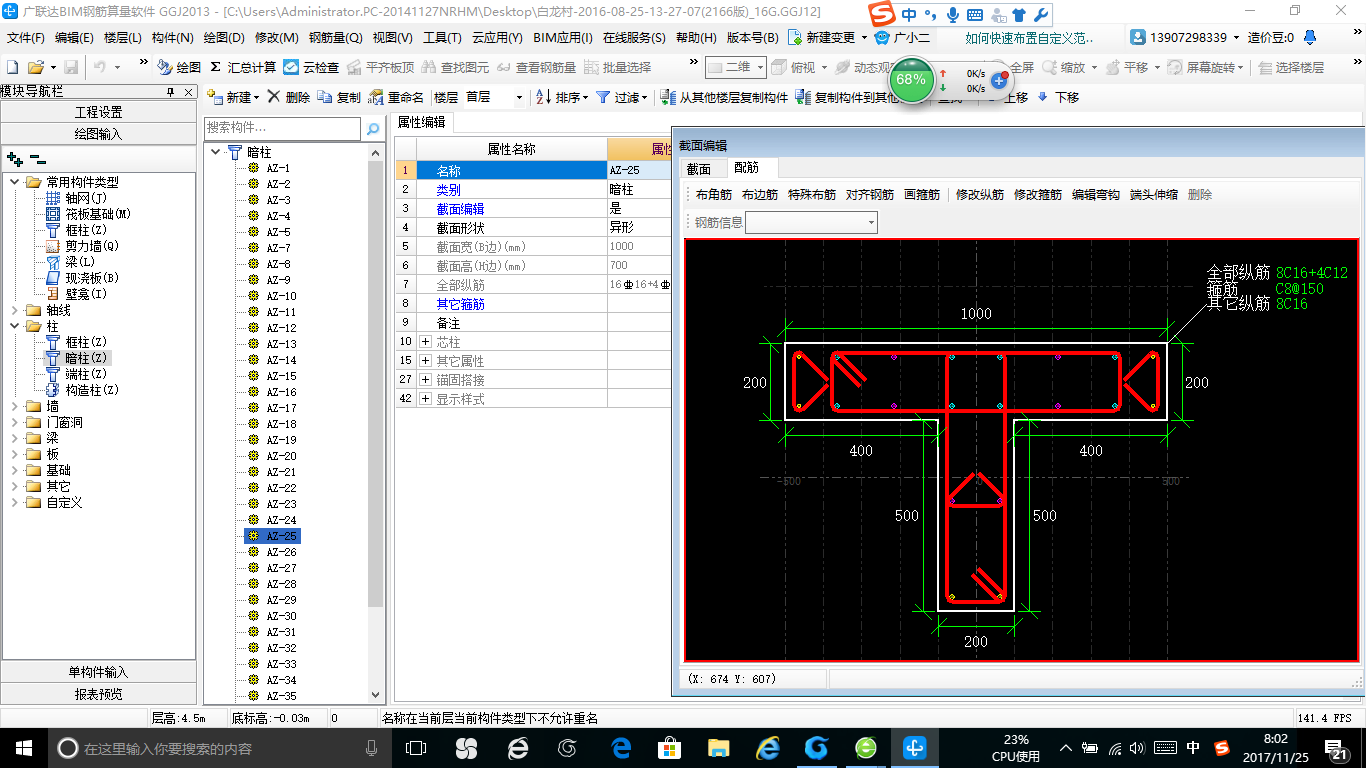Collapse the 柱 tree folder

click(15, 326)
